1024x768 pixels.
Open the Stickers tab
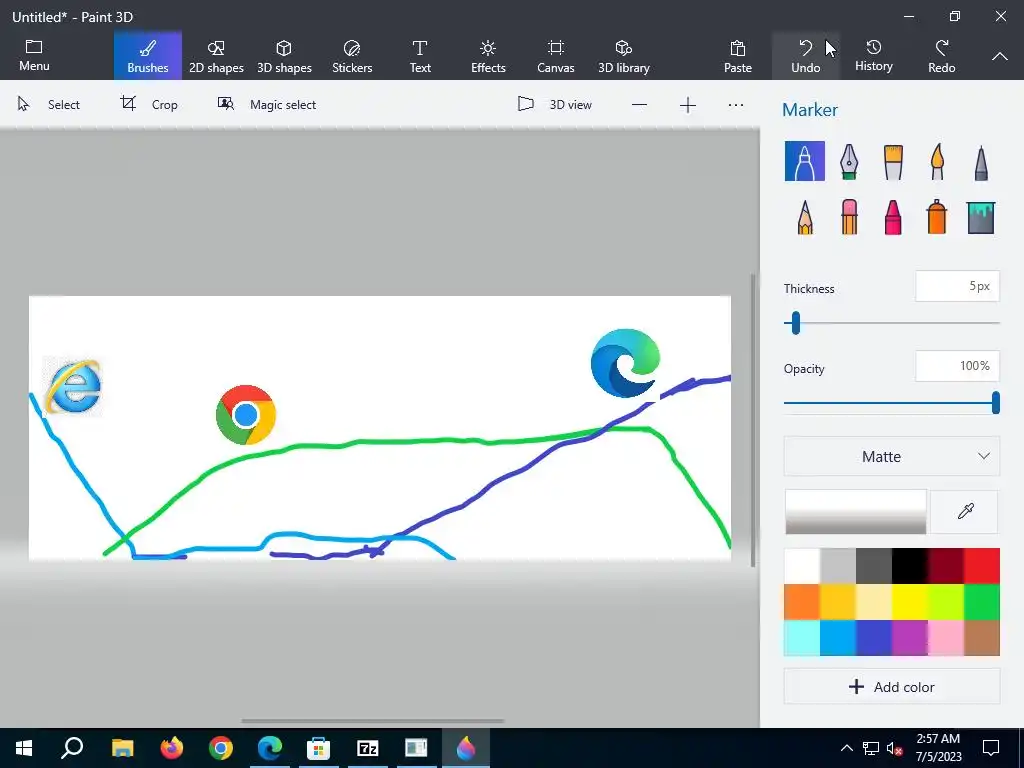(352, 56)
